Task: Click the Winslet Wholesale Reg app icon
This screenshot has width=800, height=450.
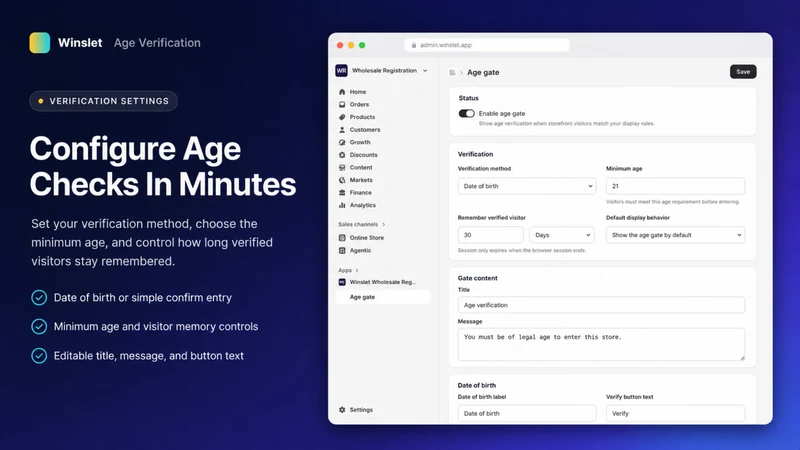Action: tap(342, 282)
